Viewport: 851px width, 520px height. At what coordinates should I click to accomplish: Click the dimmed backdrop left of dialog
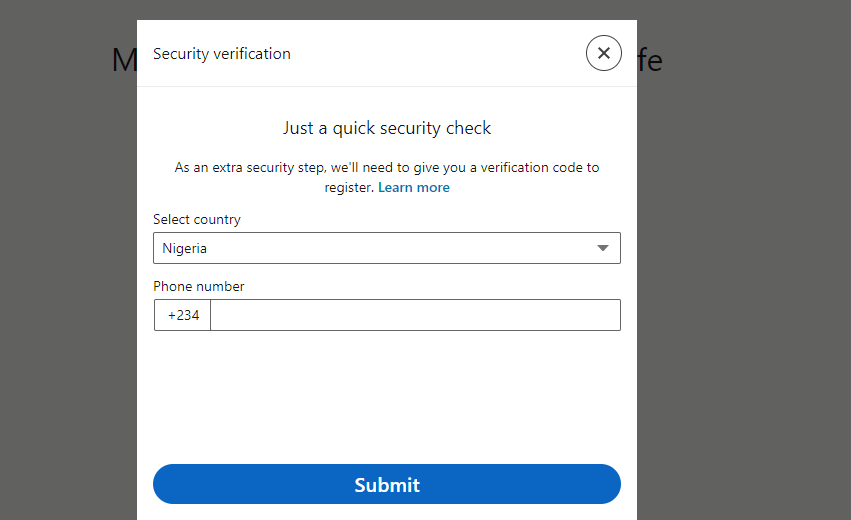point(68,271)
